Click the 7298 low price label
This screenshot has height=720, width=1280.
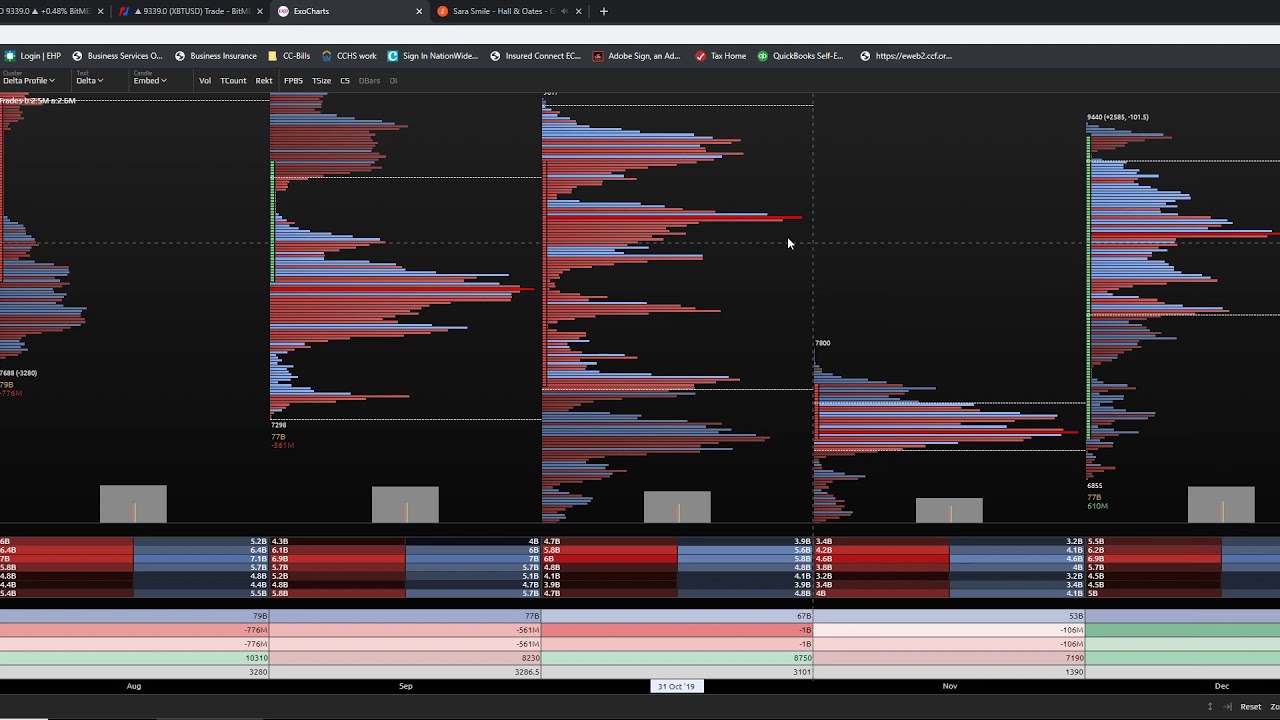click(278, 425)
